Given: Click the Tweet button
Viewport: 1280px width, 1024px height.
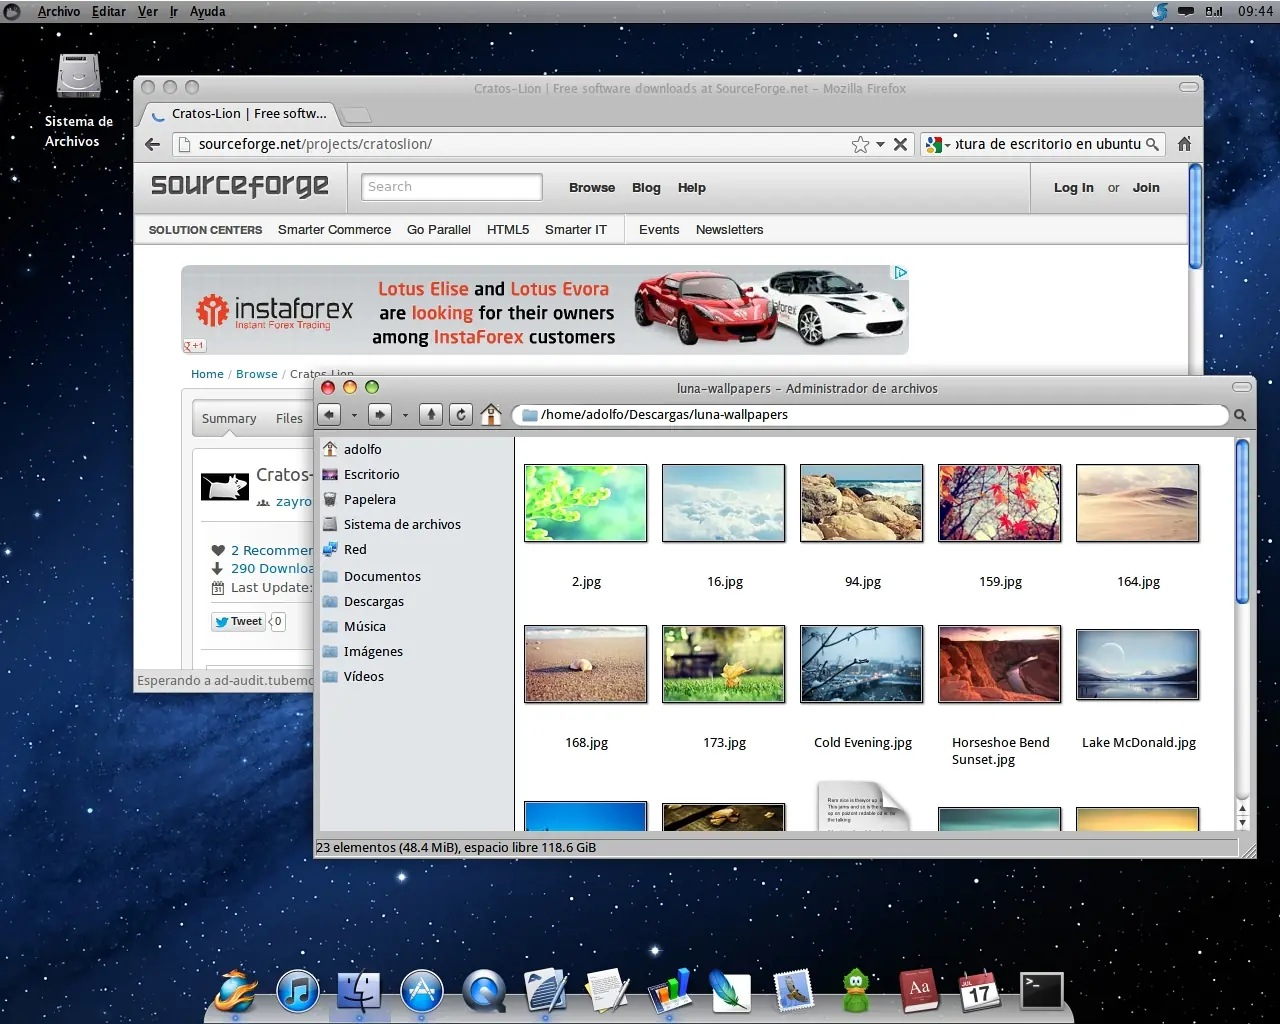Looking at the screenshot, I should pyautogui.click(x=238, y=621).
